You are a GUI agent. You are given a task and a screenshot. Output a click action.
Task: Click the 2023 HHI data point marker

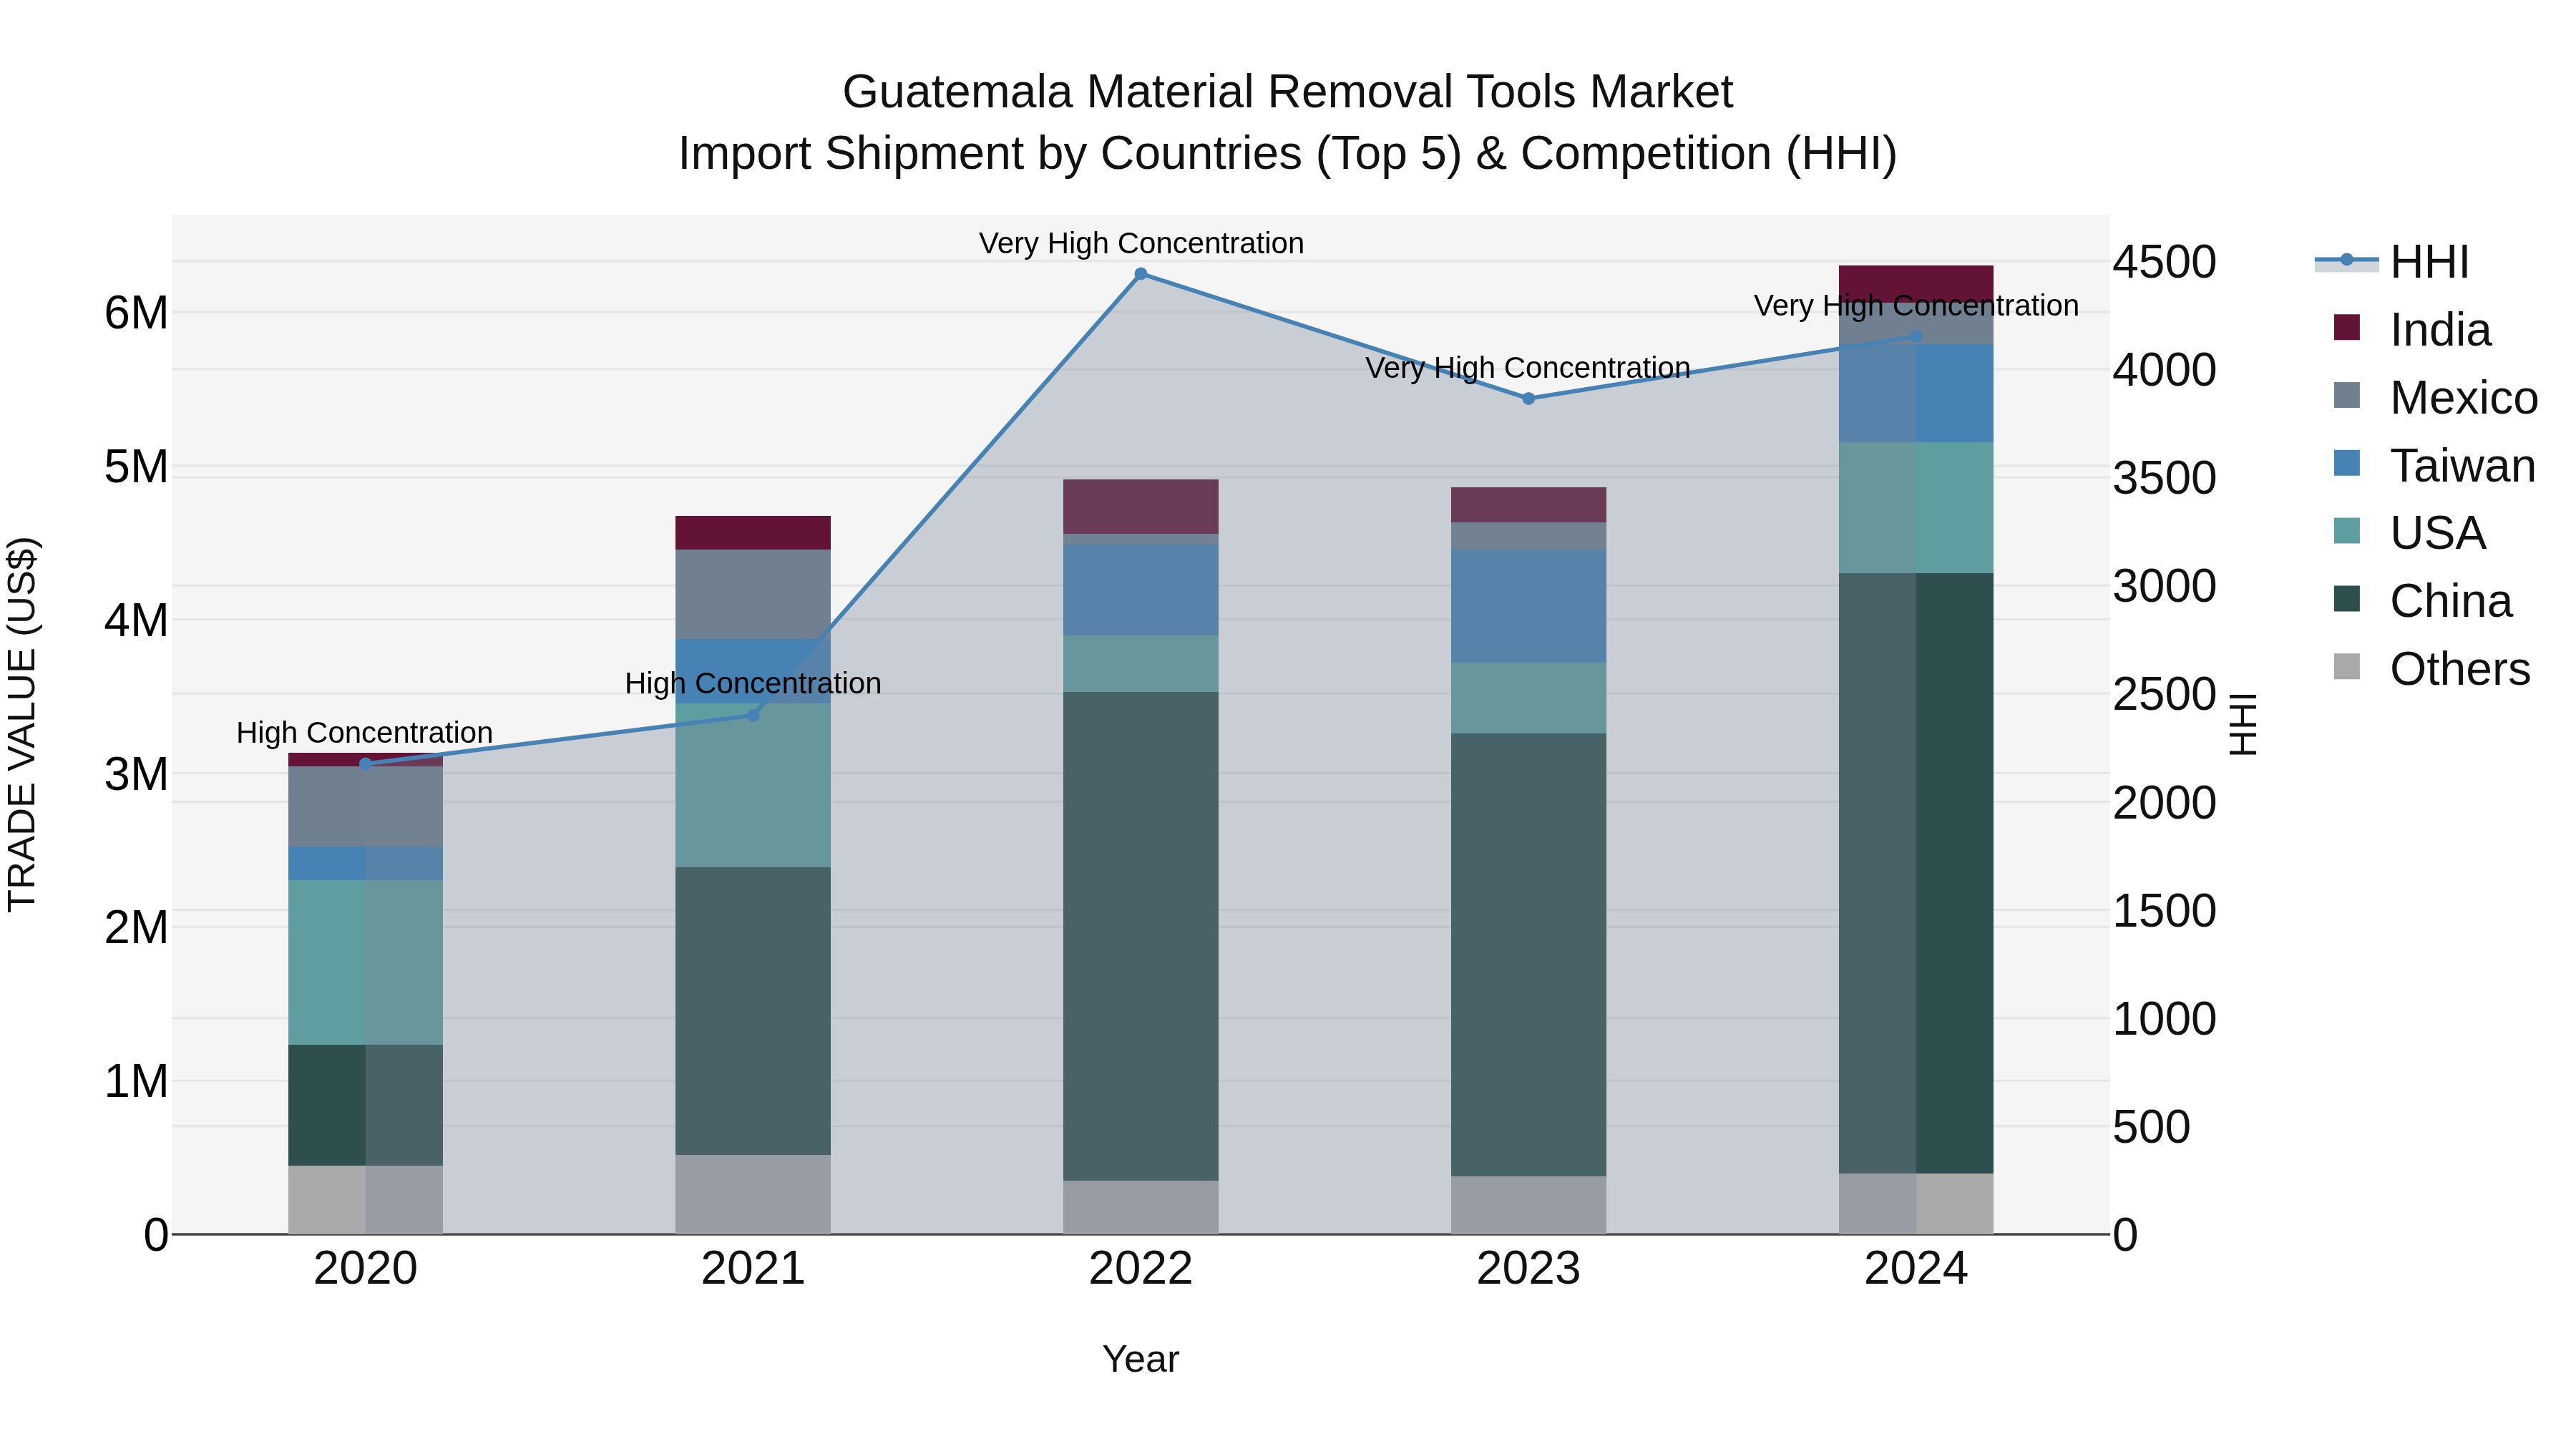tap(1528, 399)
